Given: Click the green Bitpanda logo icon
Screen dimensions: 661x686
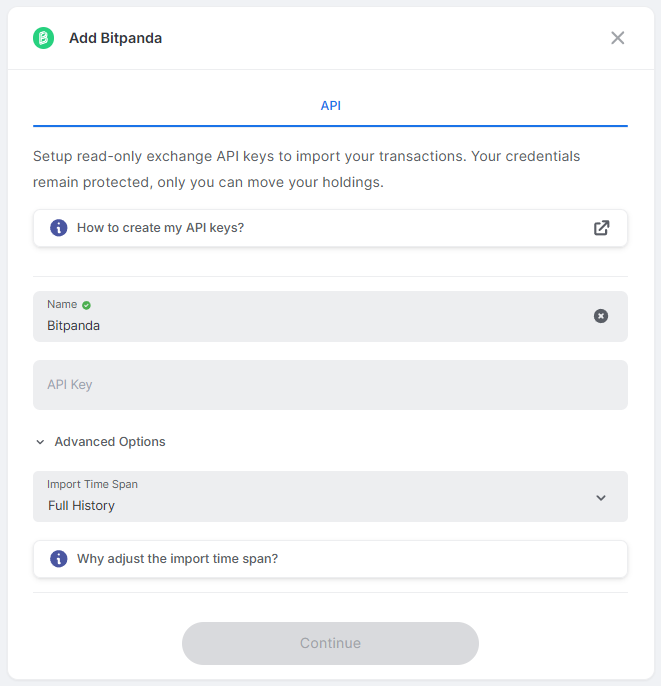Looking at the screenshot, I should click(43, 38).
